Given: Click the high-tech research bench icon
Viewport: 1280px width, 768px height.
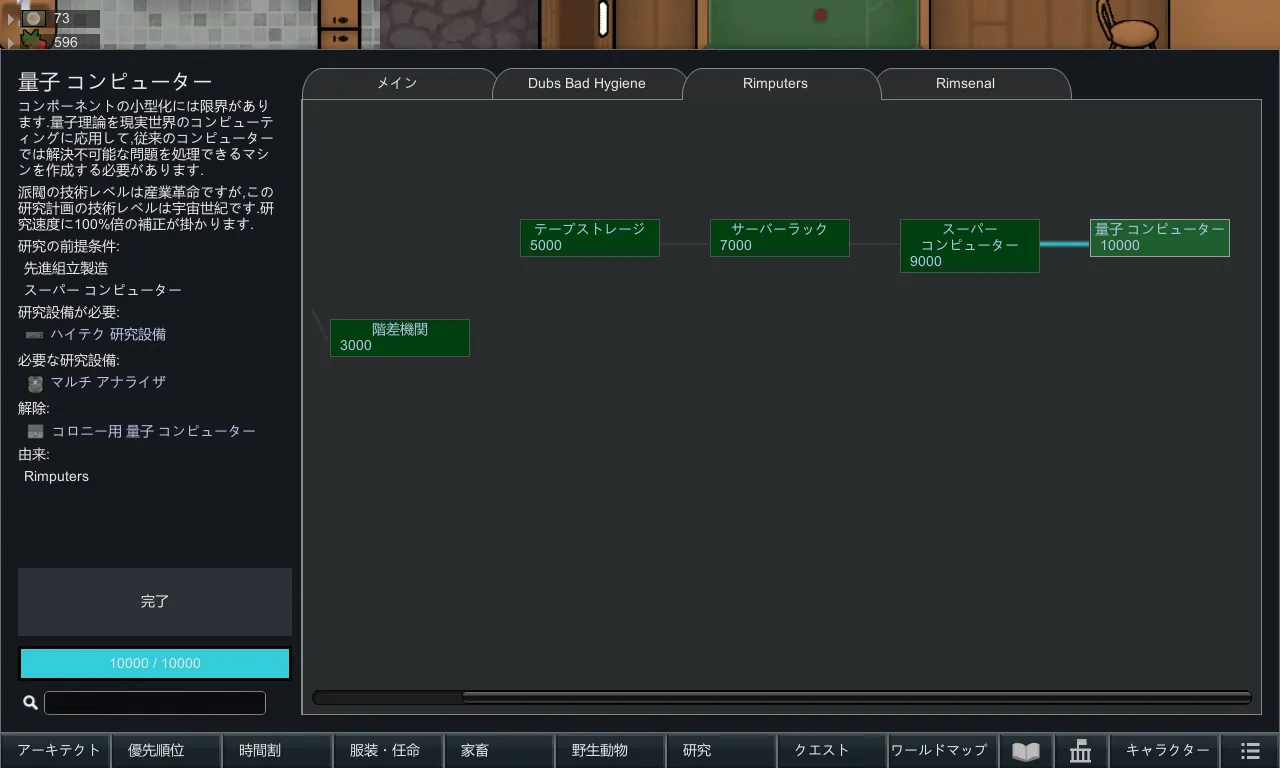Looking at the screenshot, I should point(34,335).
